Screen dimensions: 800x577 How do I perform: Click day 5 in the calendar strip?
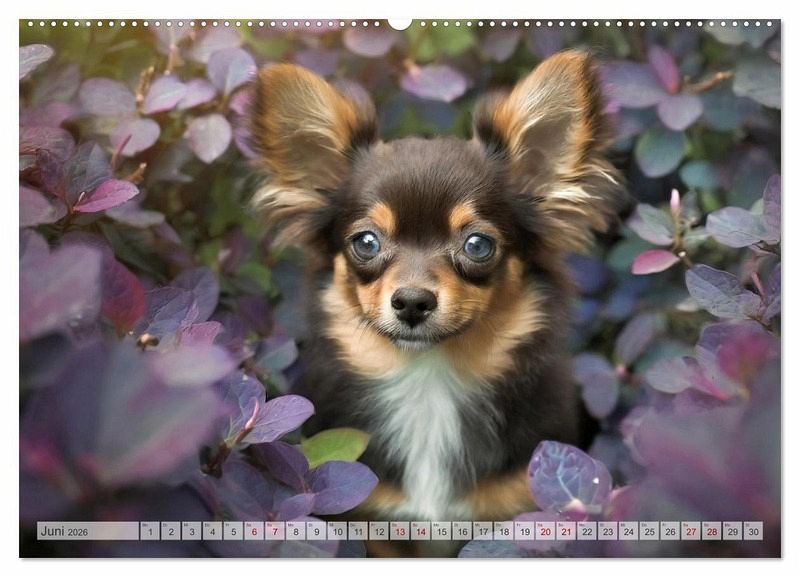point(233,531)
